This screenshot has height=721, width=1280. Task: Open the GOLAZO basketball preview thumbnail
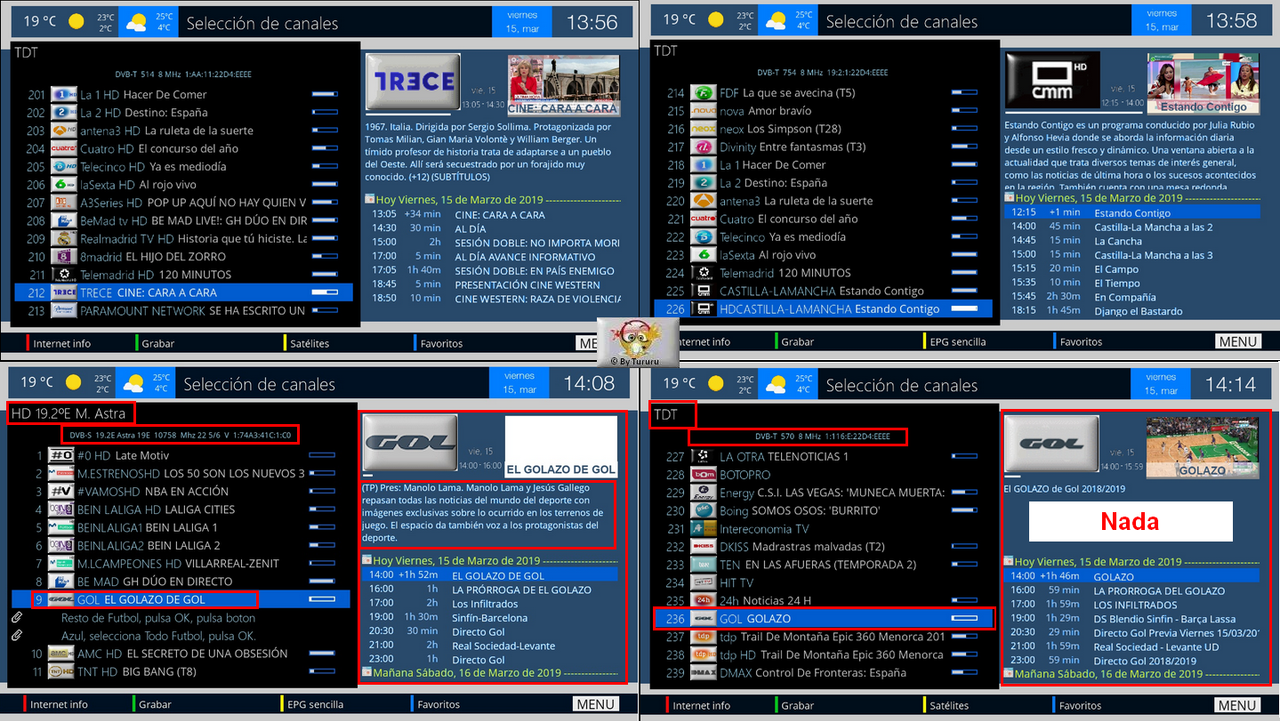[1202, 447]
